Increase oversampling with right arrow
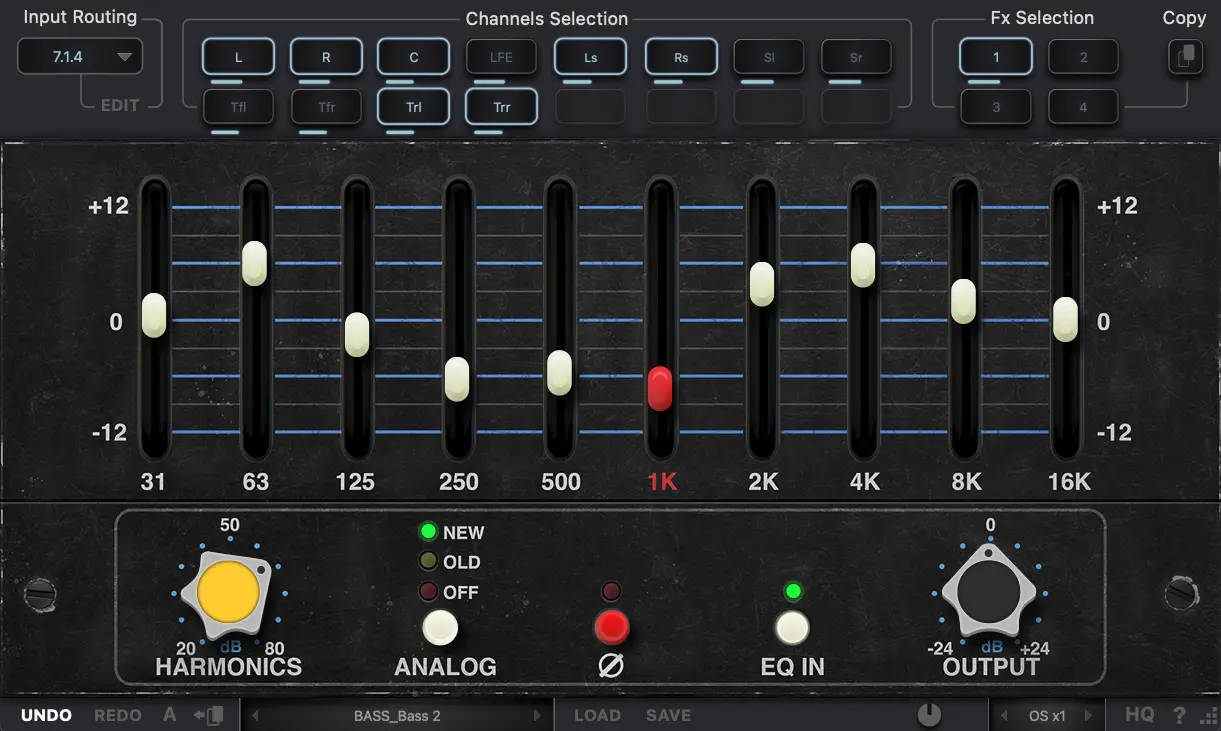 click(1091, 716)
